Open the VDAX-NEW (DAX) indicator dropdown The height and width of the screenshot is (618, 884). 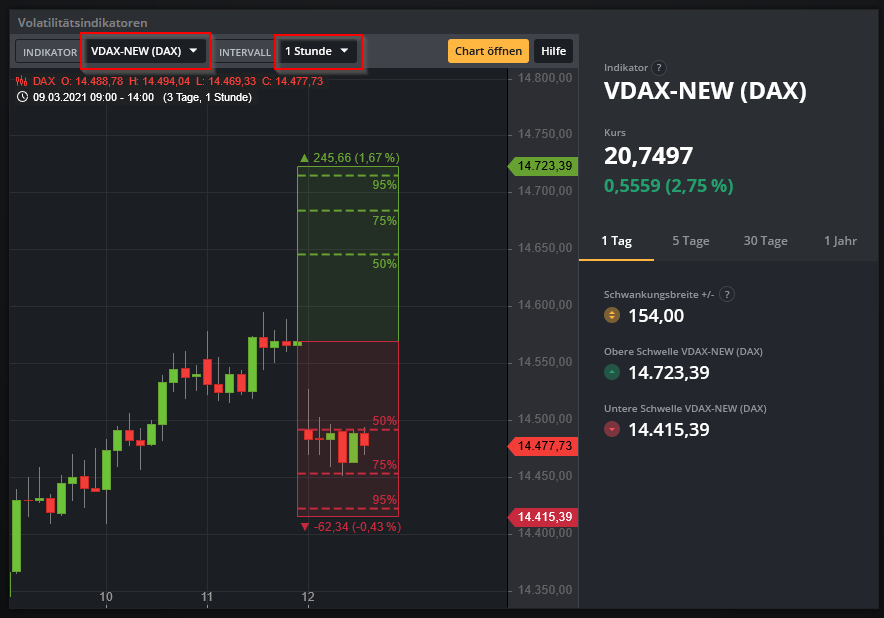coord(145,51)
